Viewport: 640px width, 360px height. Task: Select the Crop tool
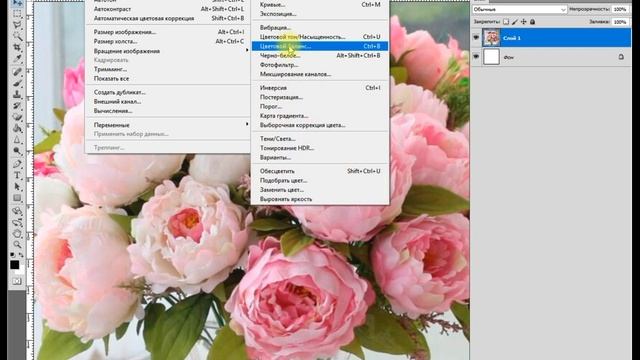point(17,48)
